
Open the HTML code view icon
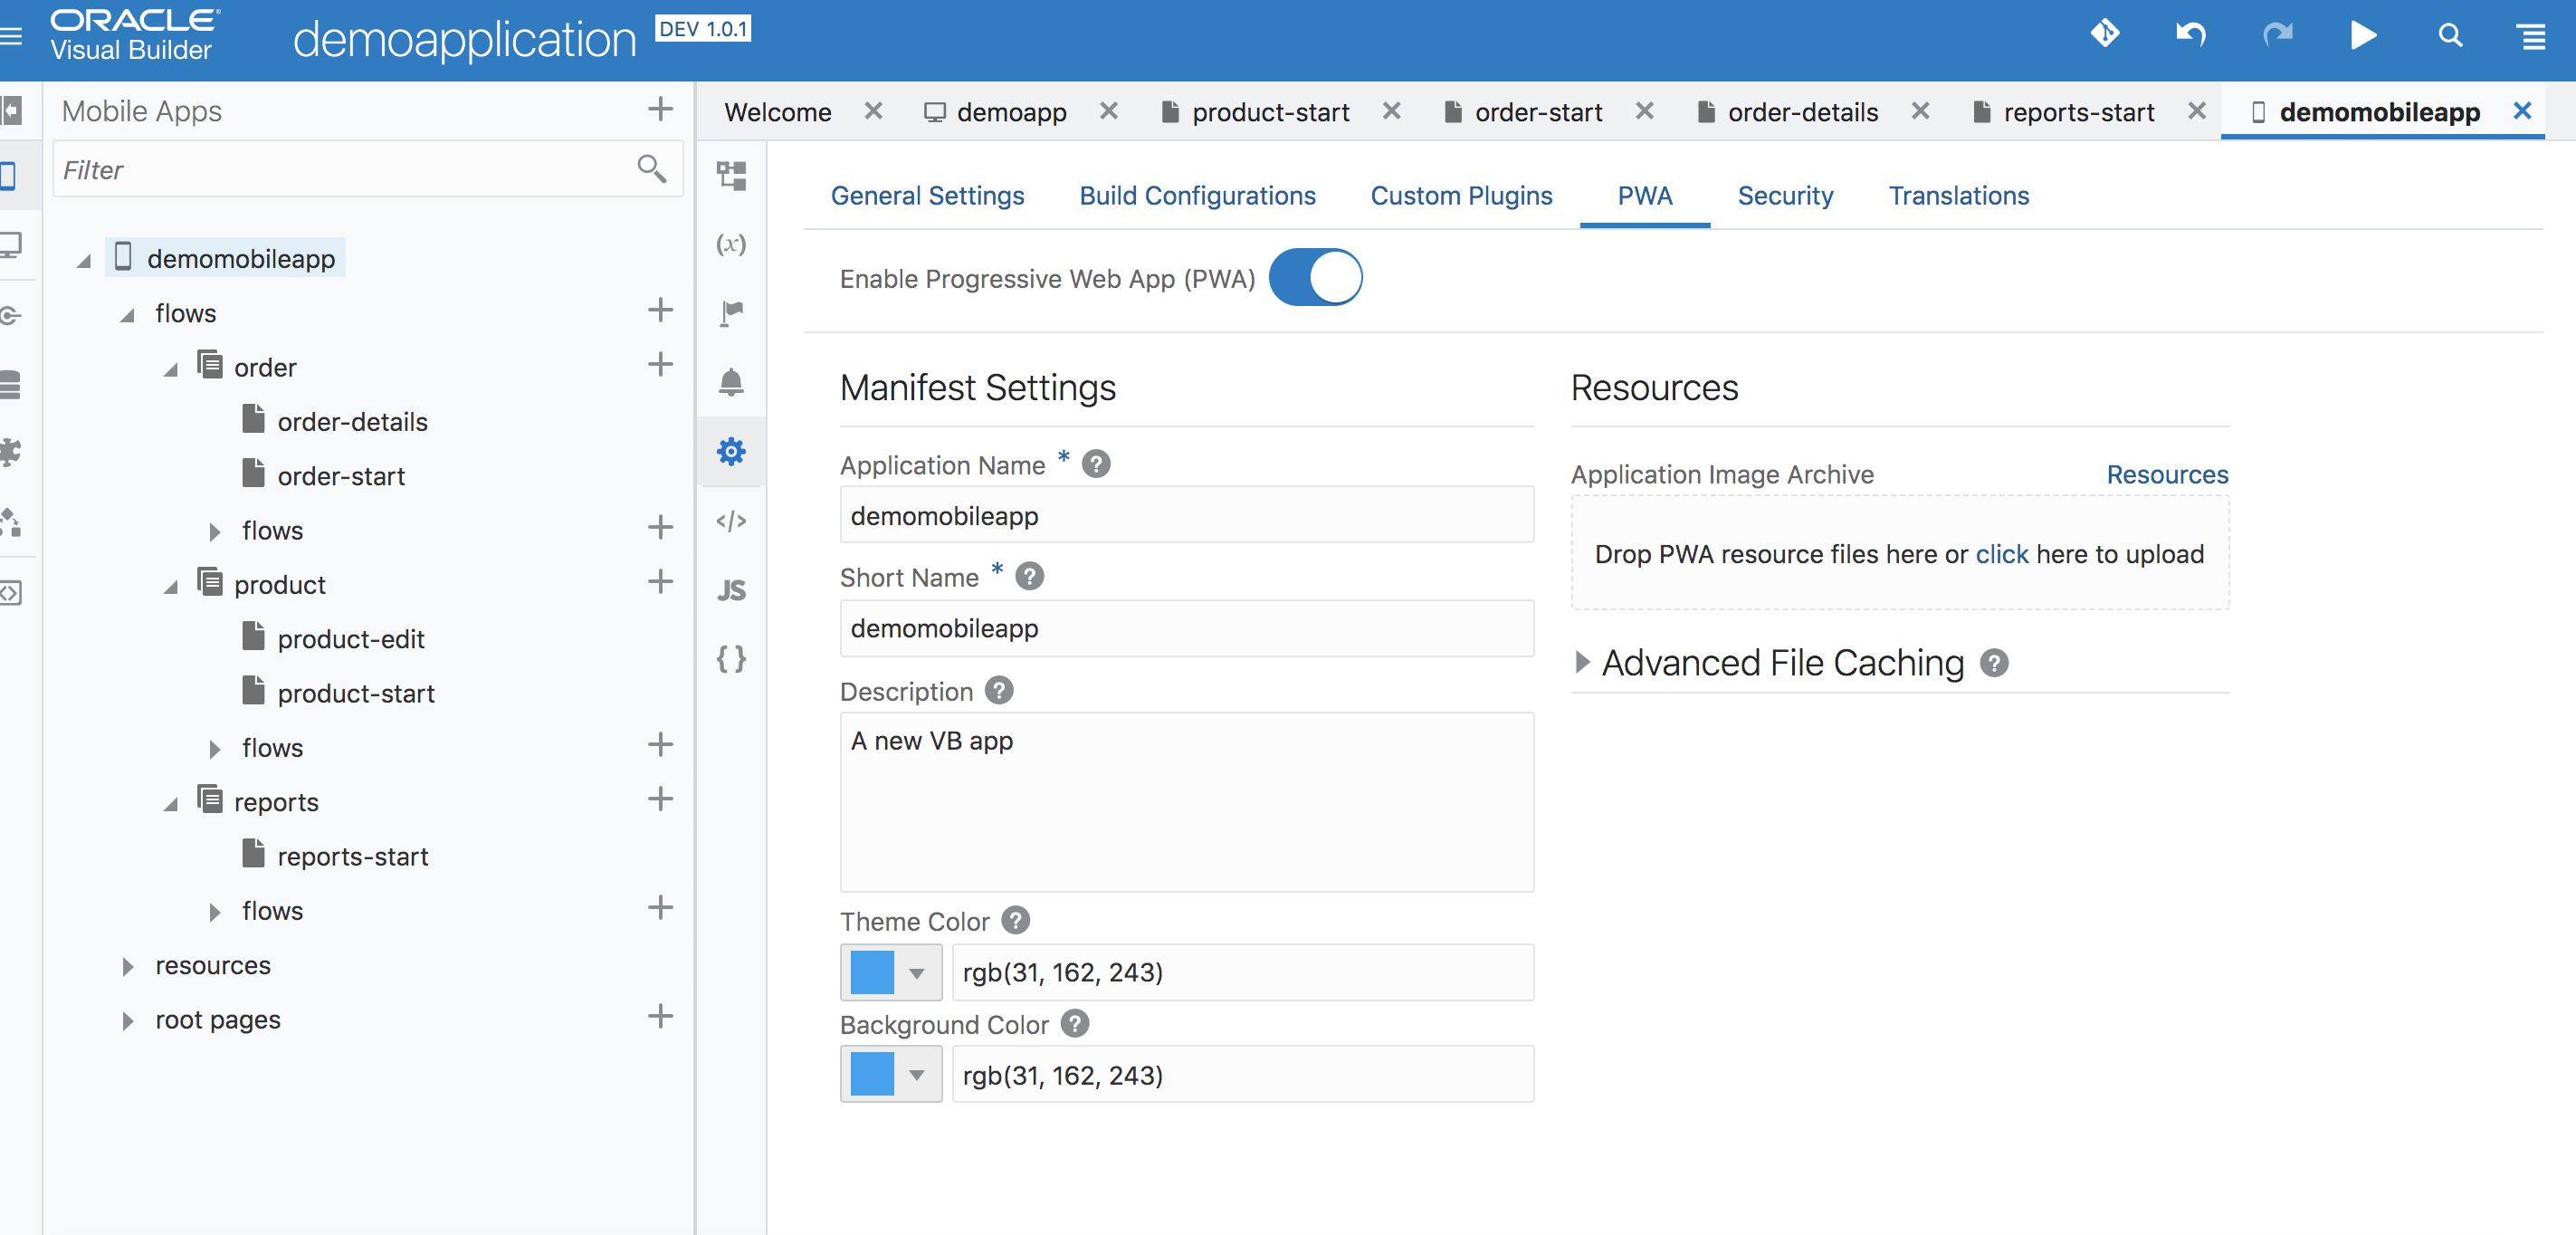(x=731, y=521)
